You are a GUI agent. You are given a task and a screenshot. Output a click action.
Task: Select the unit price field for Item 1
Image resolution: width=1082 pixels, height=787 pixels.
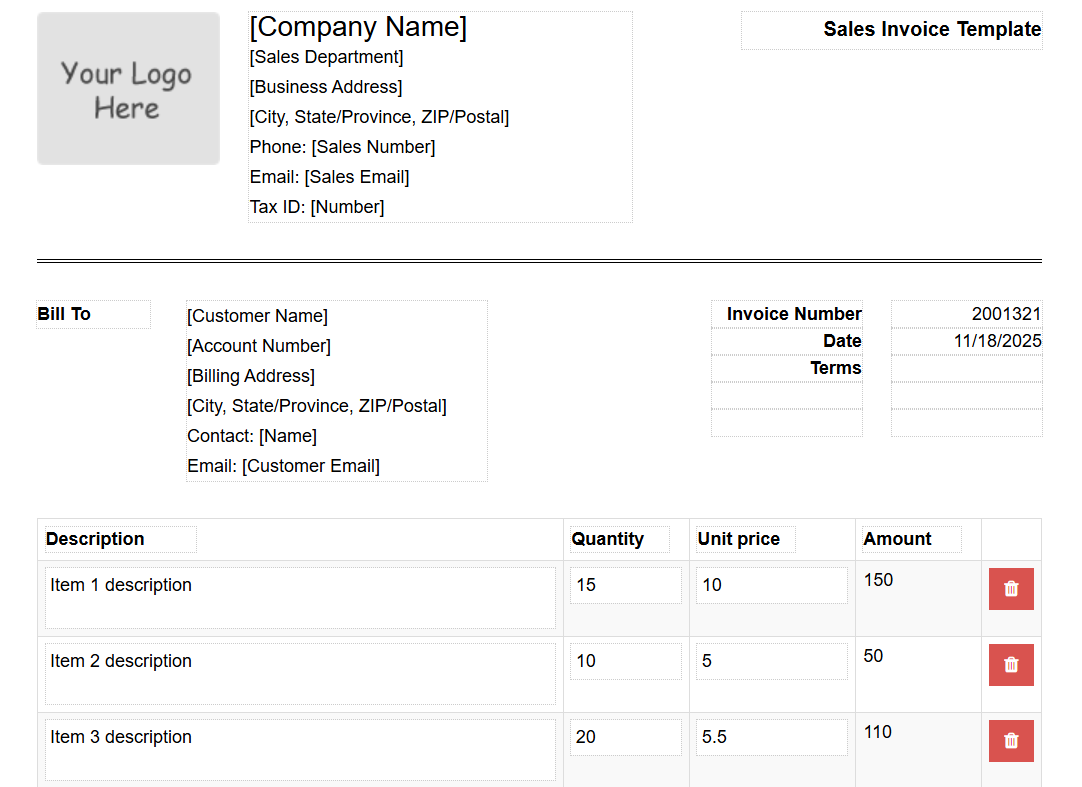(771, 585)
